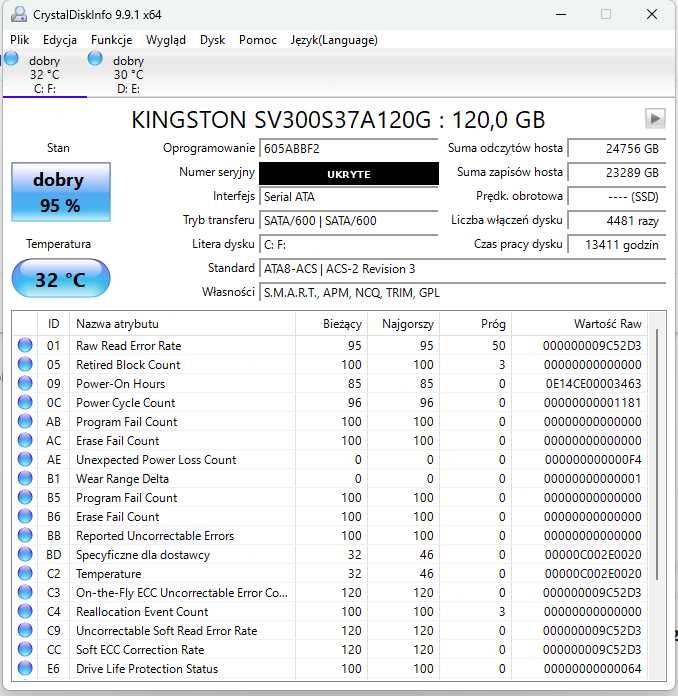Click the host writes value 23289 GB

pos(617,172)
